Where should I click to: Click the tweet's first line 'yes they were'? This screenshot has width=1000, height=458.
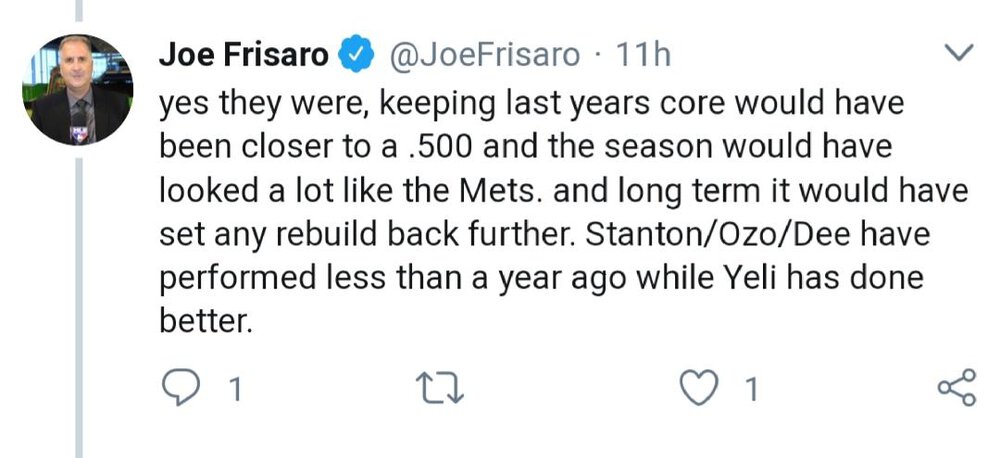click(x=531, y=104)
